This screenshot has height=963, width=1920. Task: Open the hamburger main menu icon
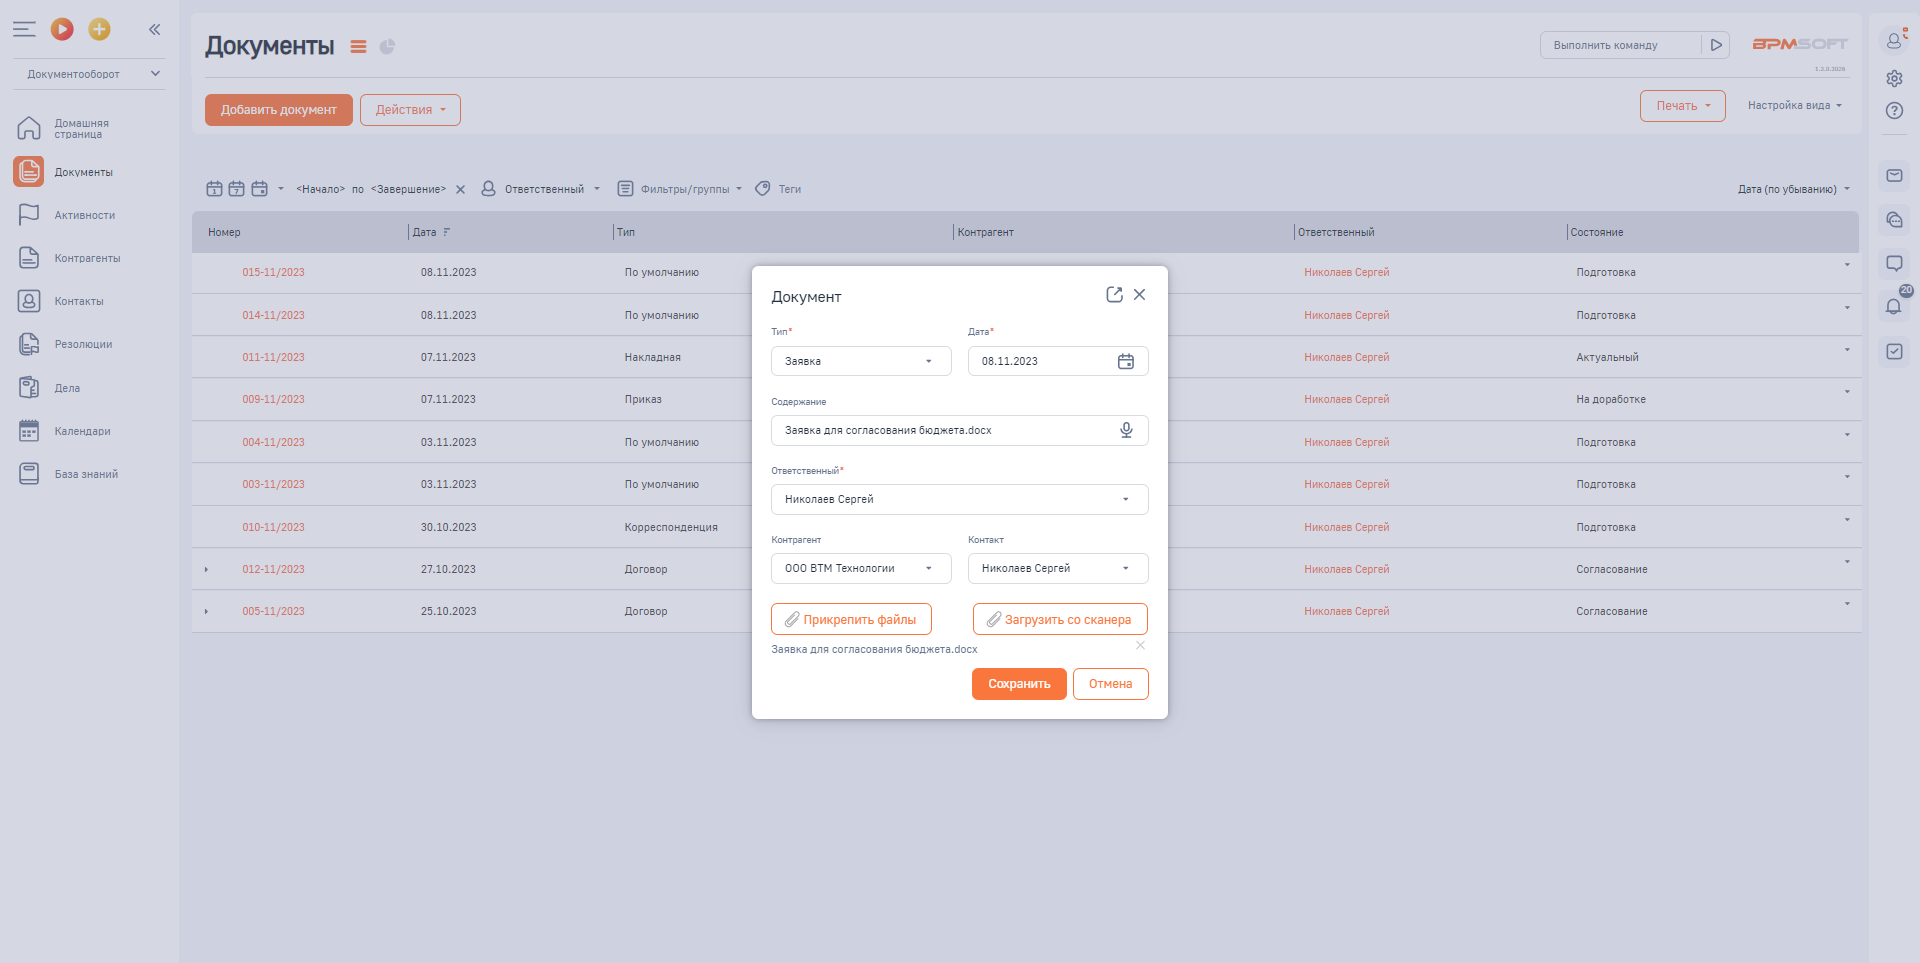(24, 29)
